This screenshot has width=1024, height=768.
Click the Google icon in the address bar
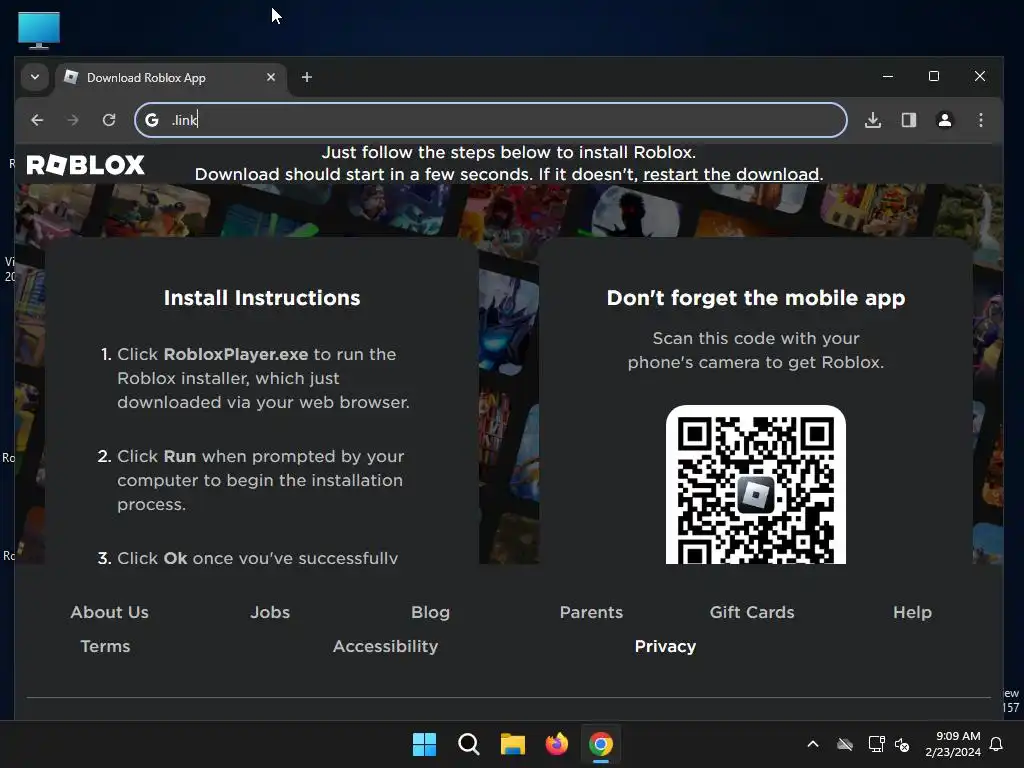click(152, 120)
